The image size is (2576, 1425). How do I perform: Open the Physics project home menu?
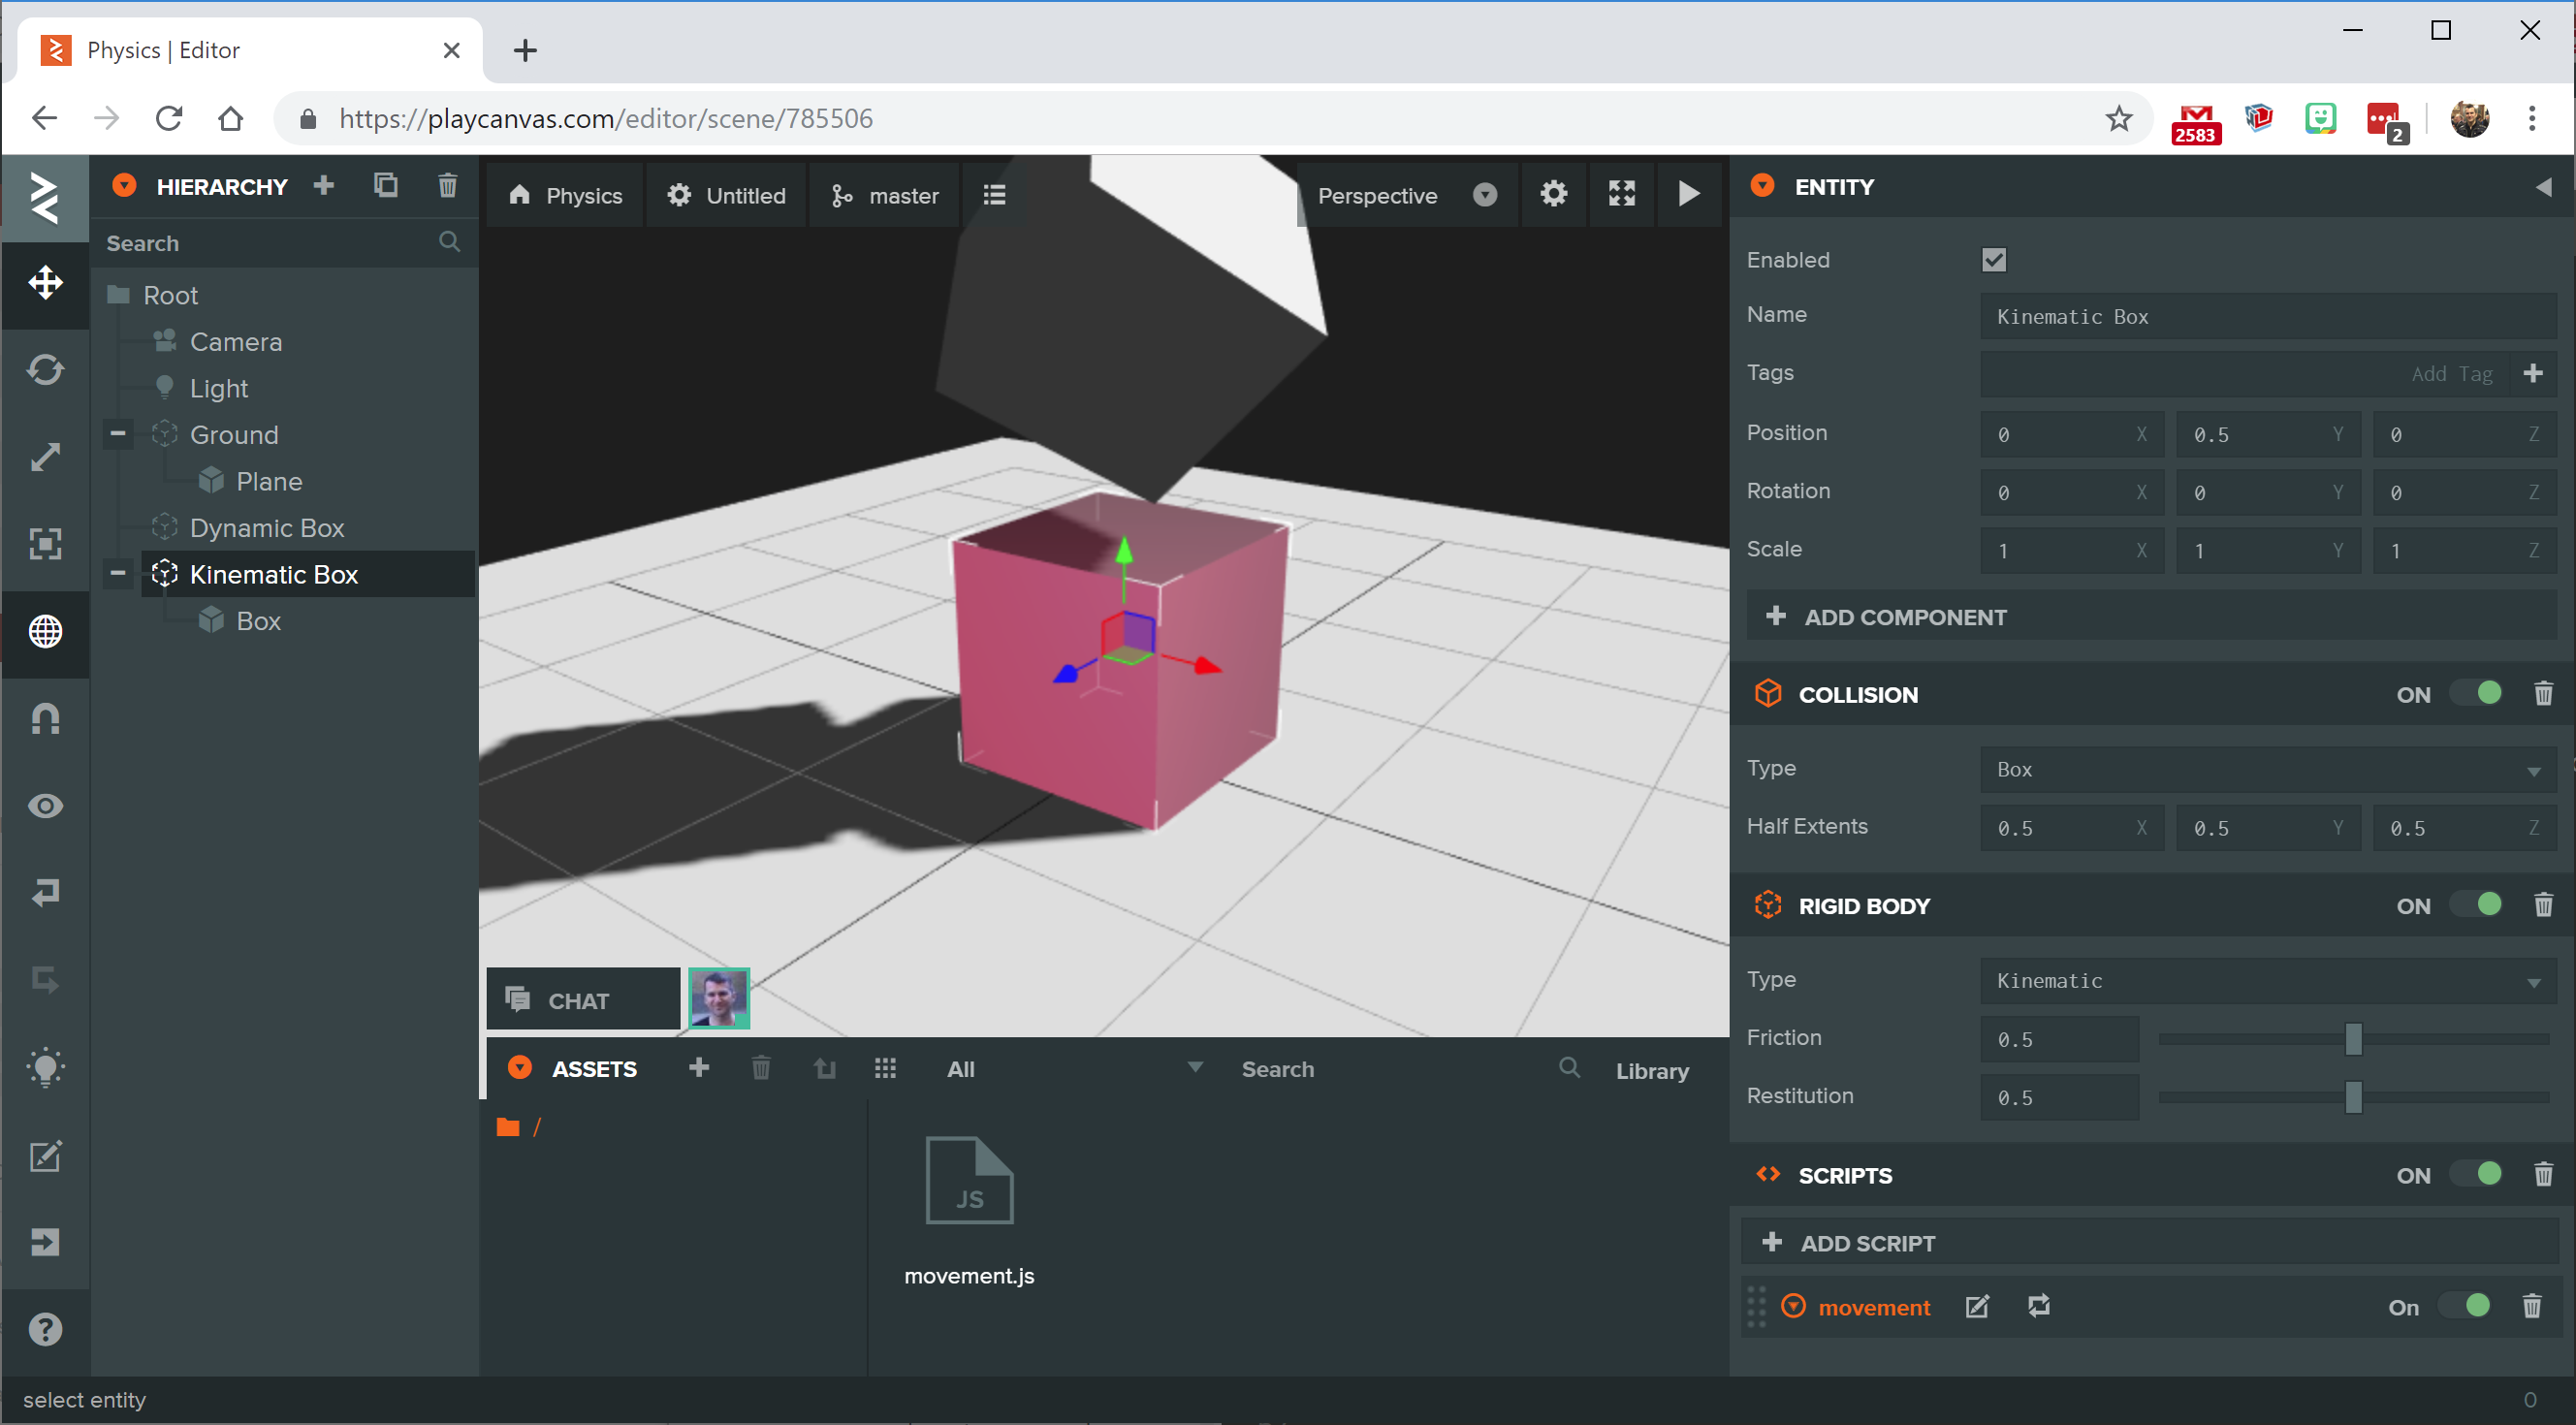pyautogui.click(x=566, y=195)
